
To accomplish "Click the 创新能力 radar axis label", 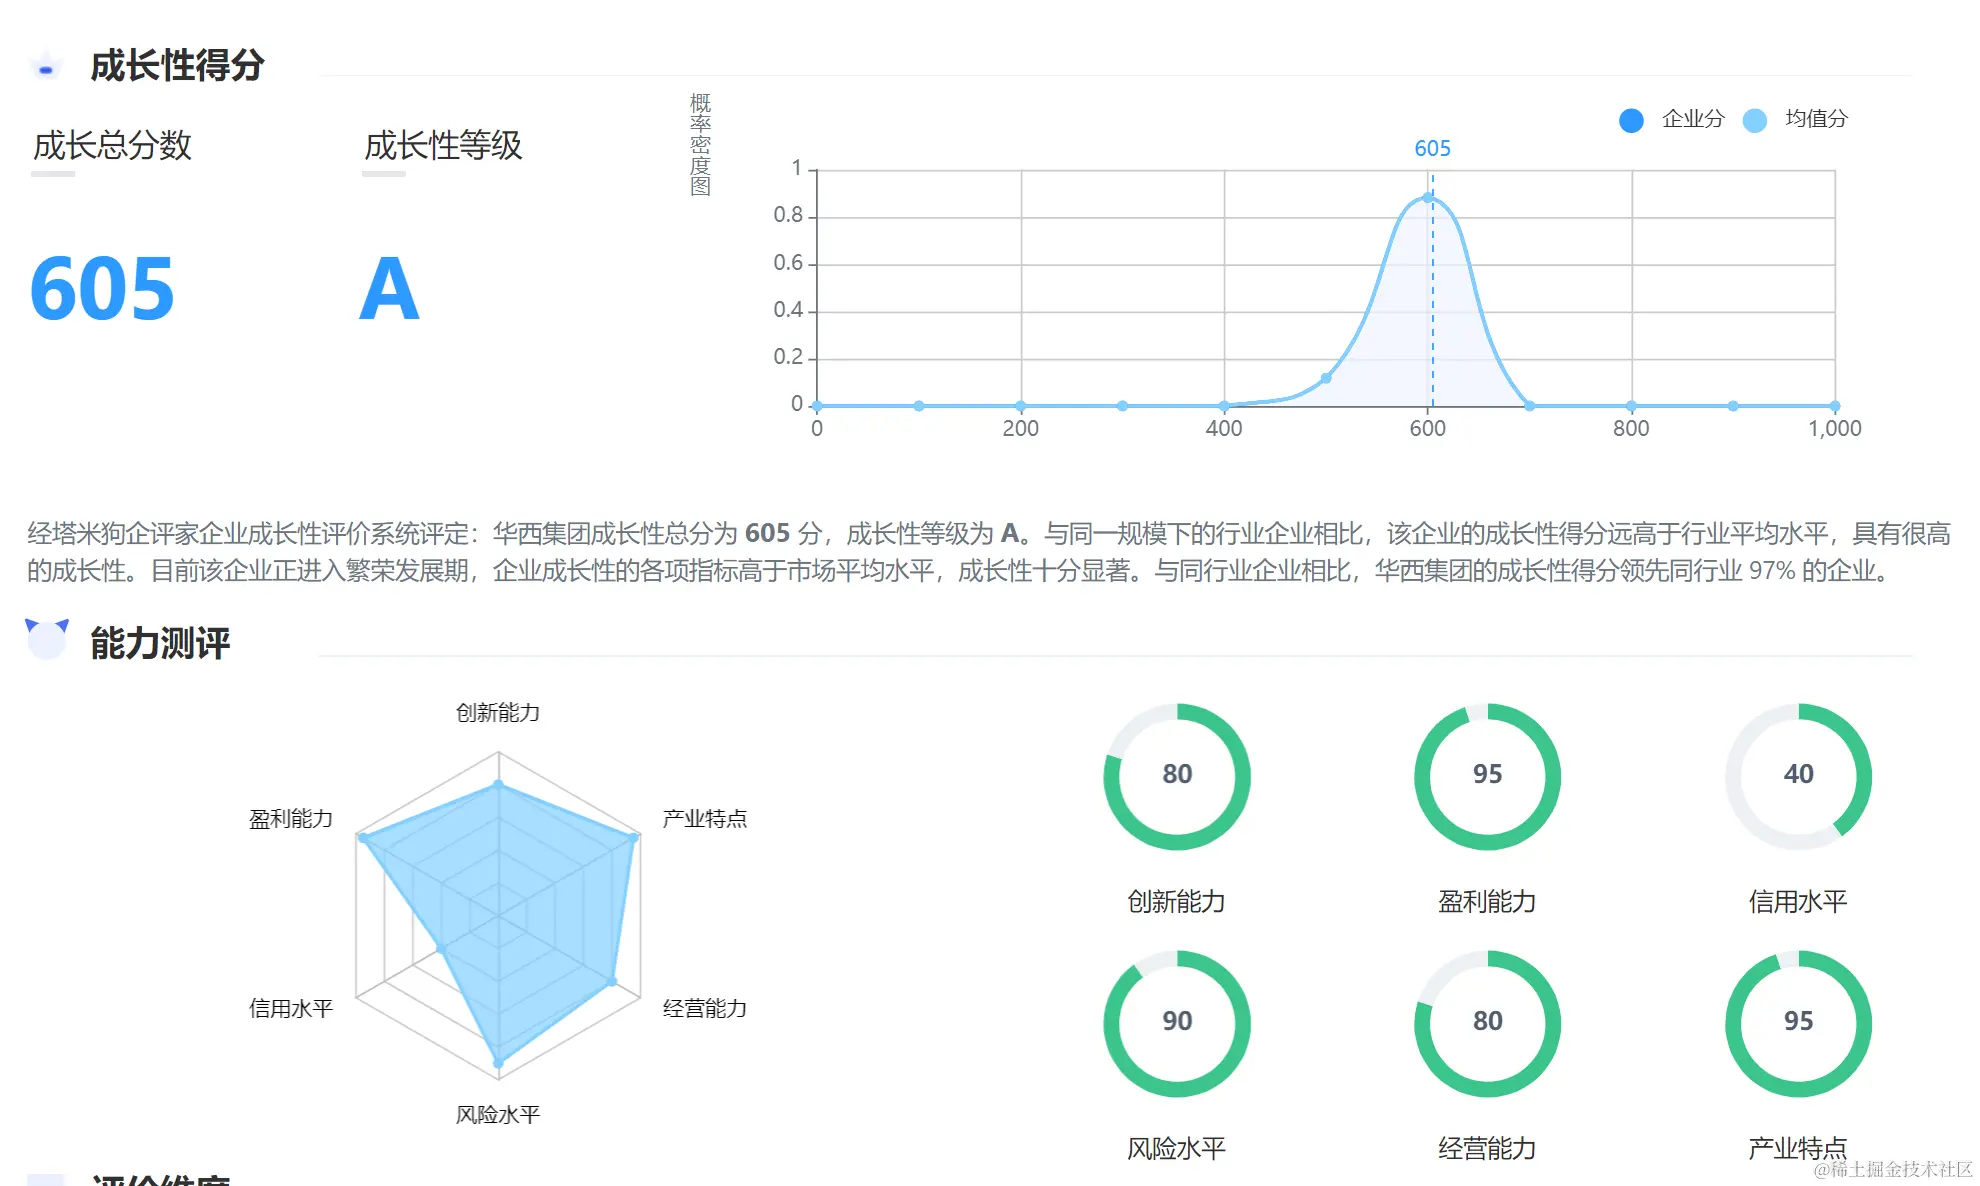I will [498, 713].
